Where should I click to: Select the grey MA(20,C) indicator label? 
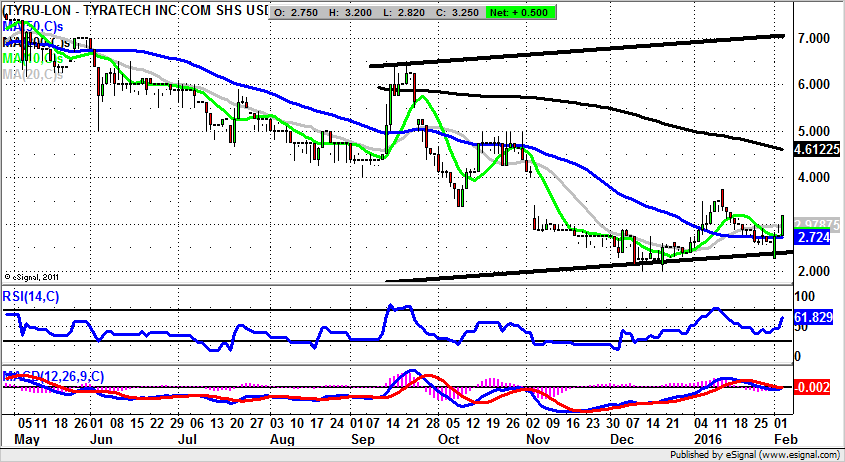(x=30, y=74)
